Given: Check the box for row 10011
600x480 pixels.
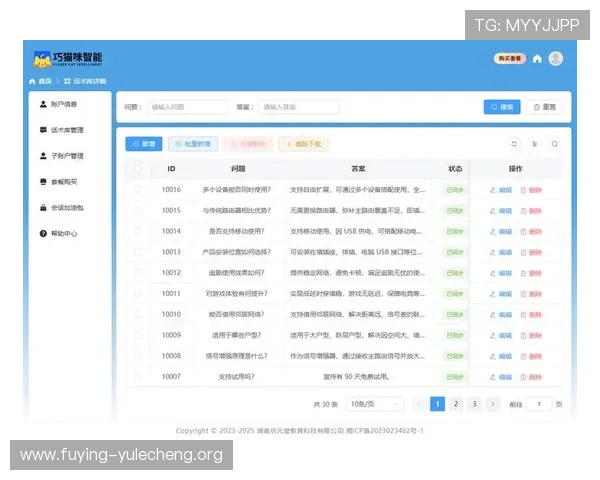Looking at the screenshot, I should coord(138,293).
